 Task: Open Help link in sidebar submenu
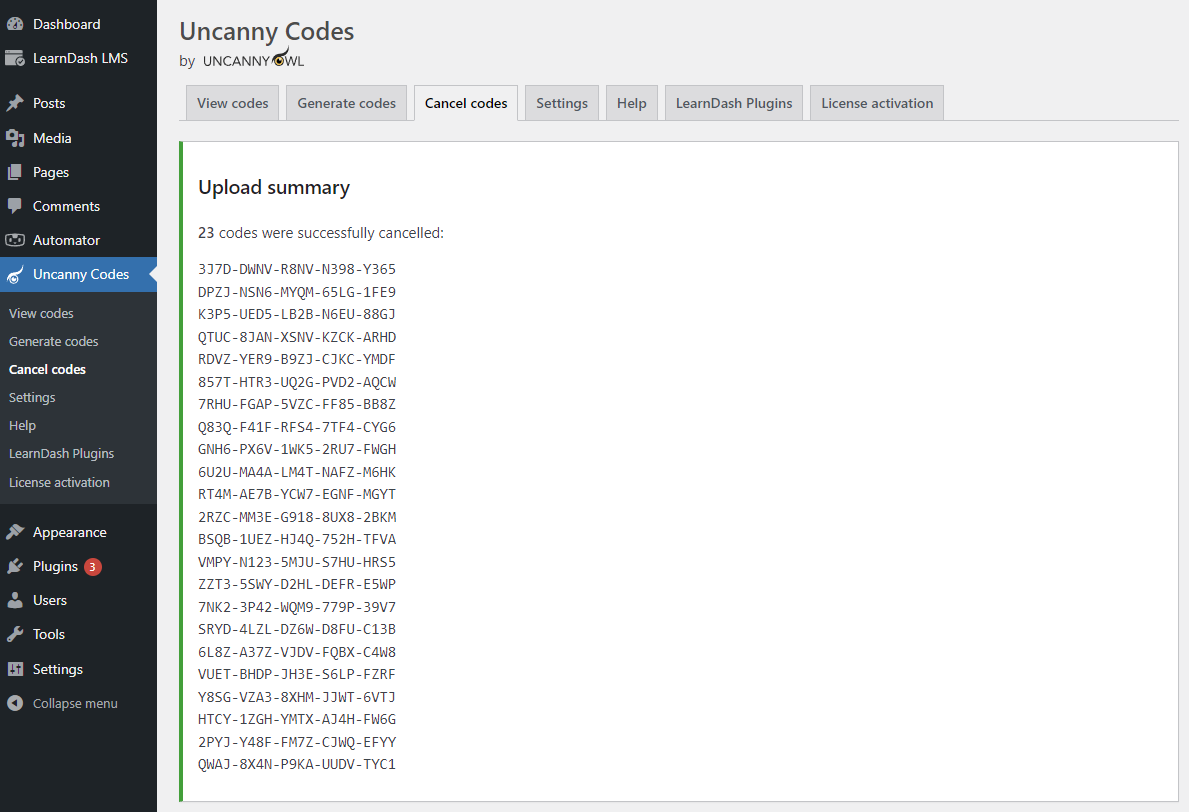[x=22, y=425]
